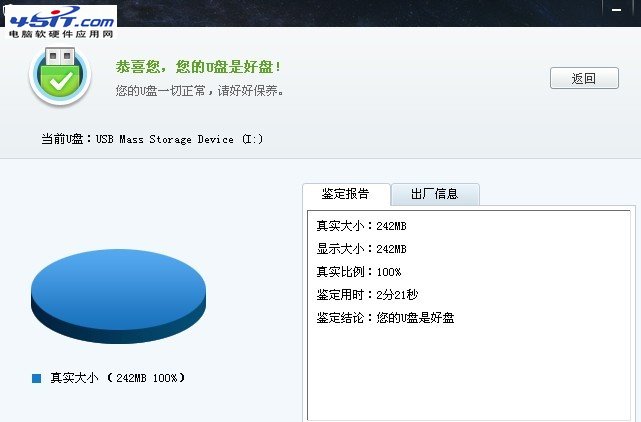Click the 电脑软硬件应用网 caption under logo
The width and height of the screenshot is (641, 422).
61,34
